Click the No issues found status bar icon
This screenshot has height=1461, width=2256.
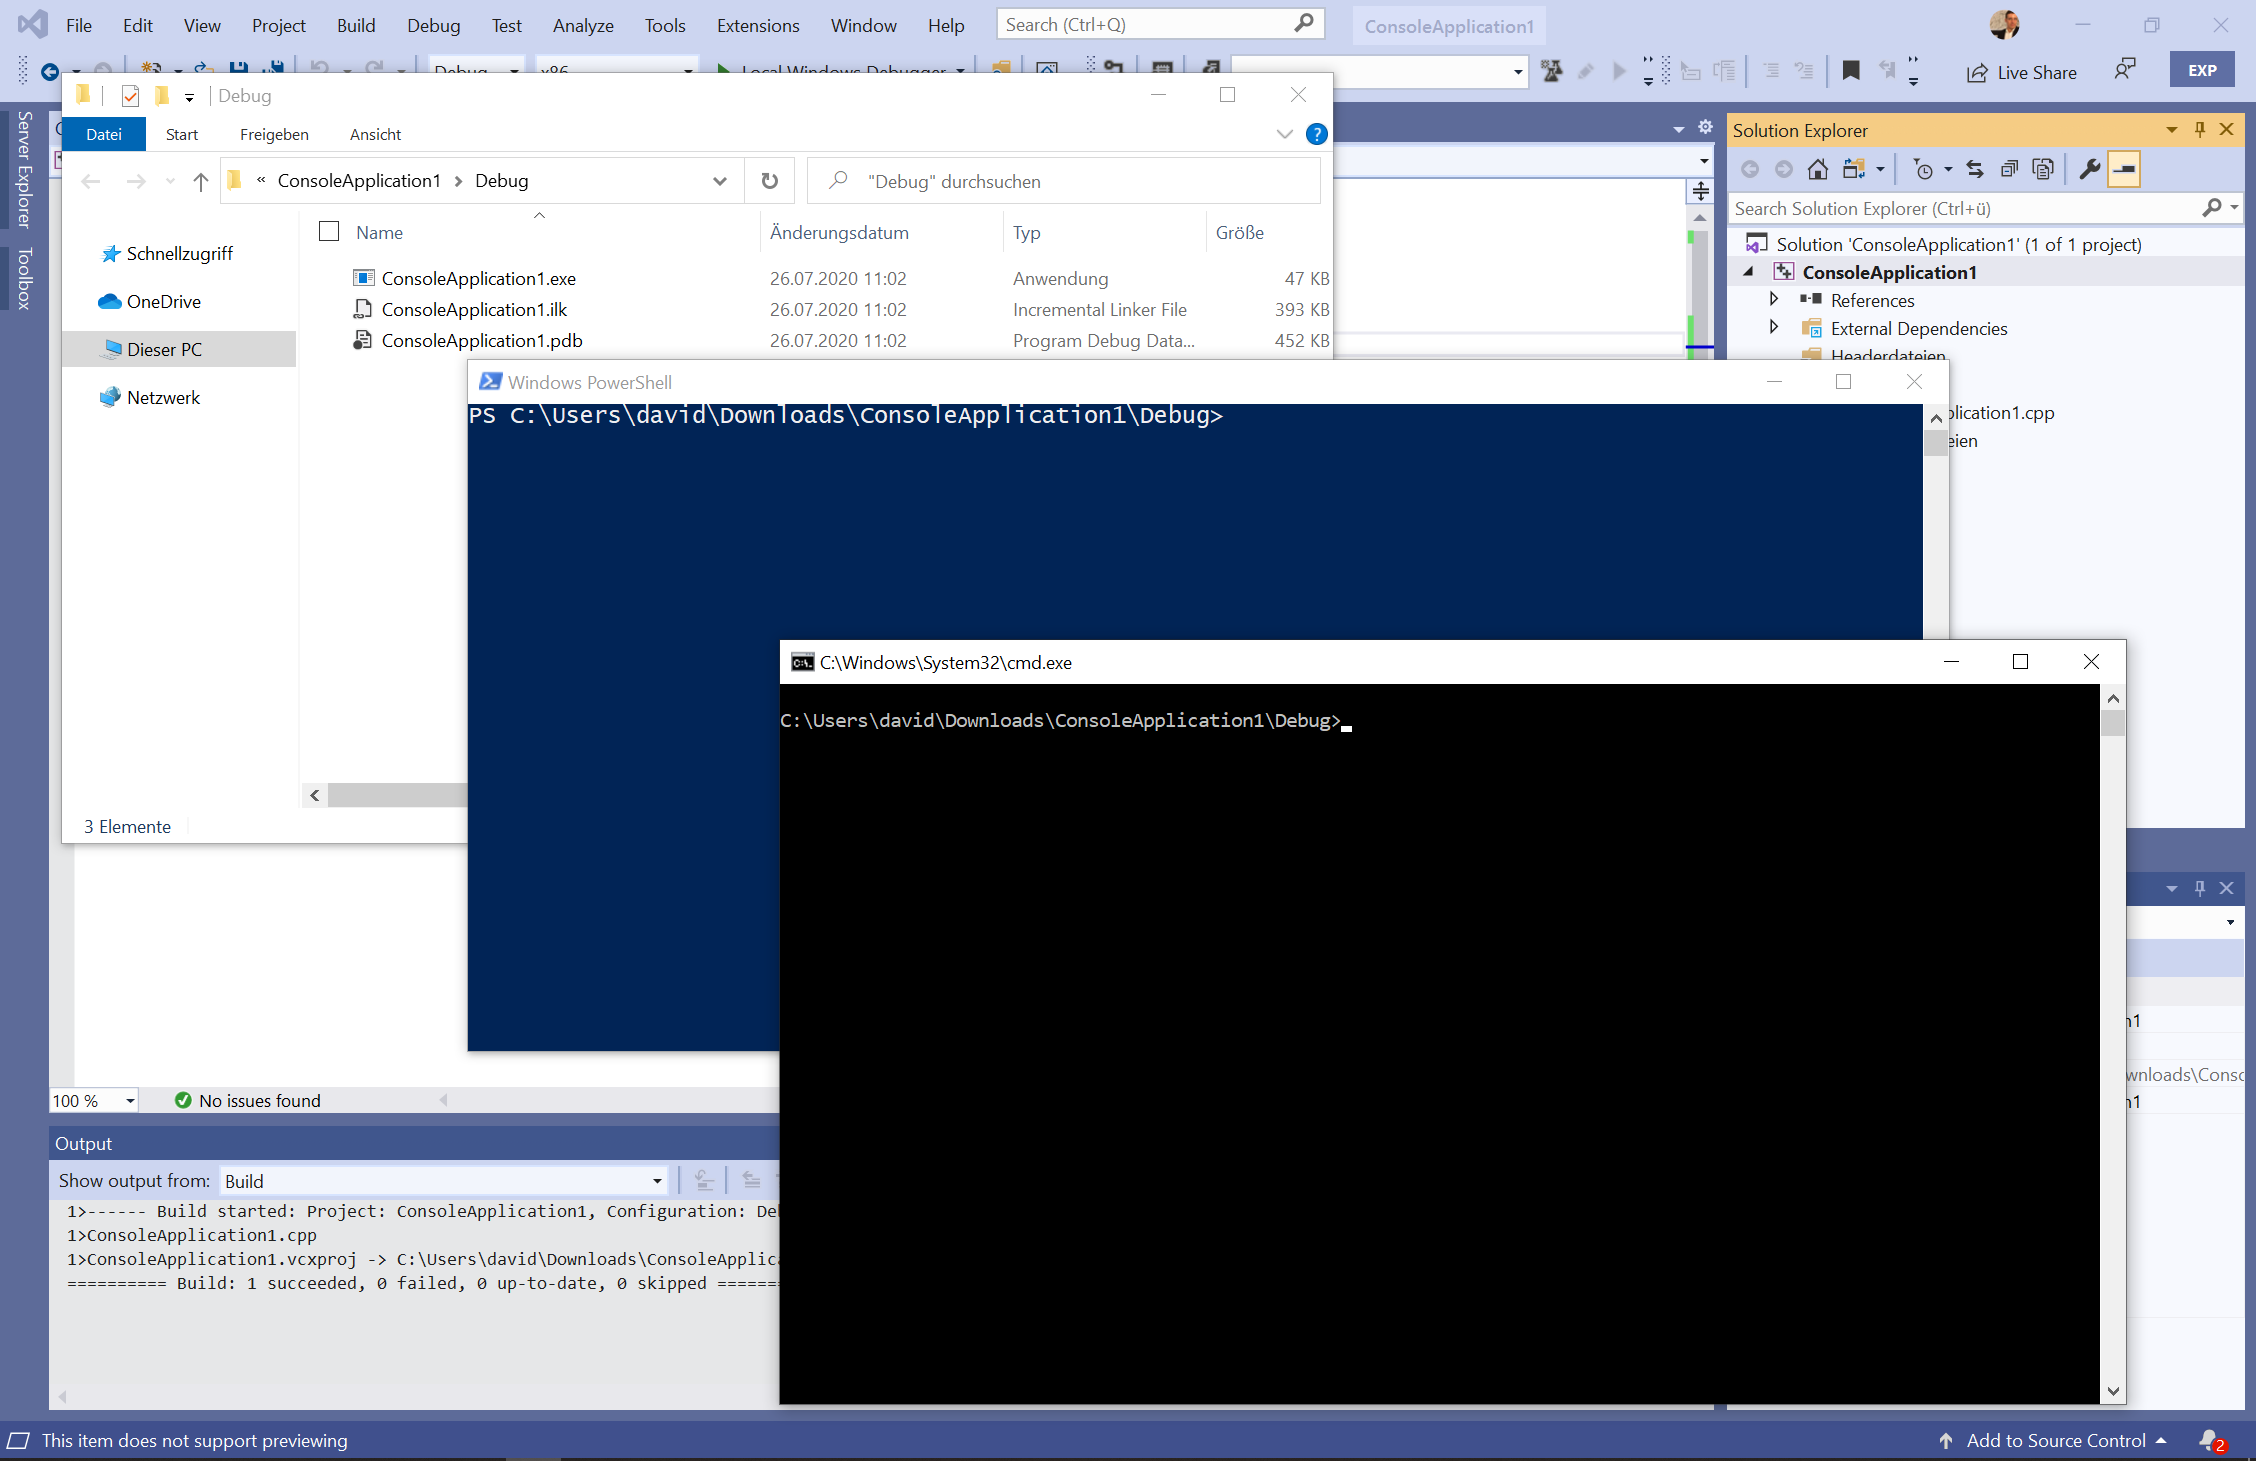tap(245, 1099)
